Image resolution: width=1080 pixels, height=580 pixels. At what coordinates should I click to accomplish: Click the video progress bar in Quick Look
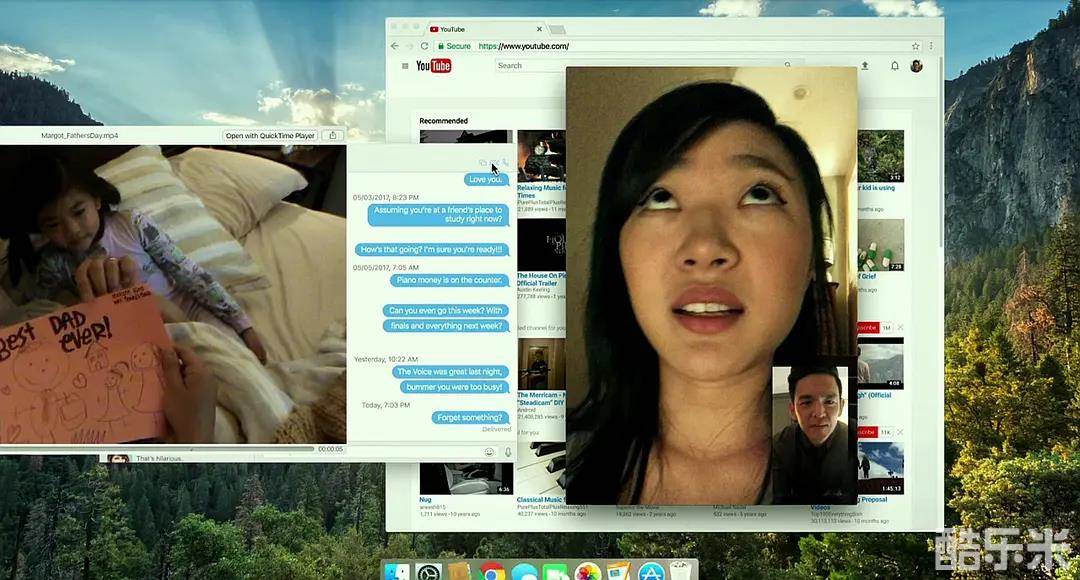(x=160, y=449)
